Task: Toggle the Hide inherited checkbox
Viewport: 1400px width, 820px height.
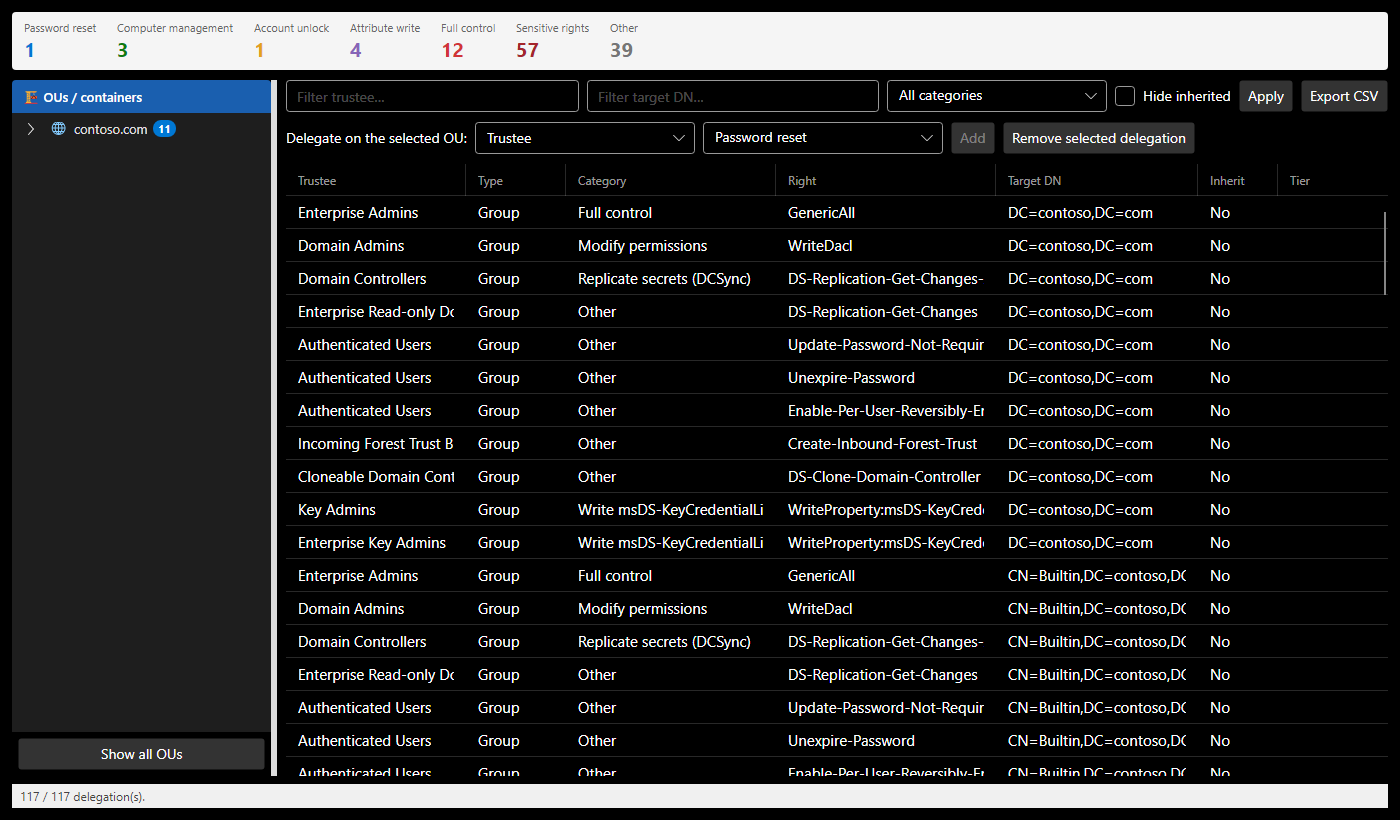Action: [1125, 96]
